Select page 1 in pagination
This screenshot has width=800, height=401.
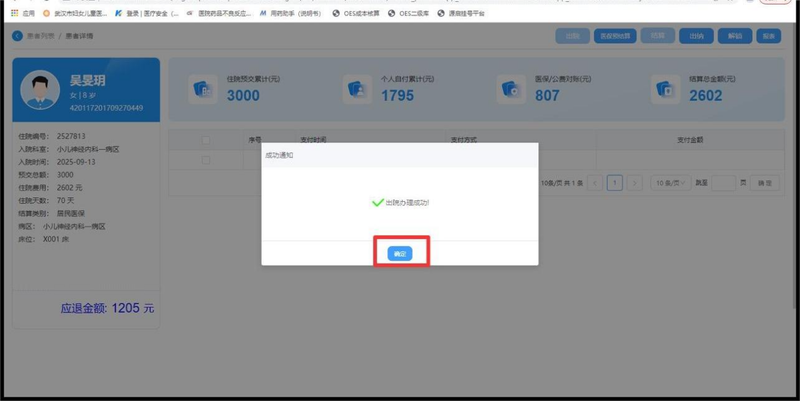click(615, 183)
